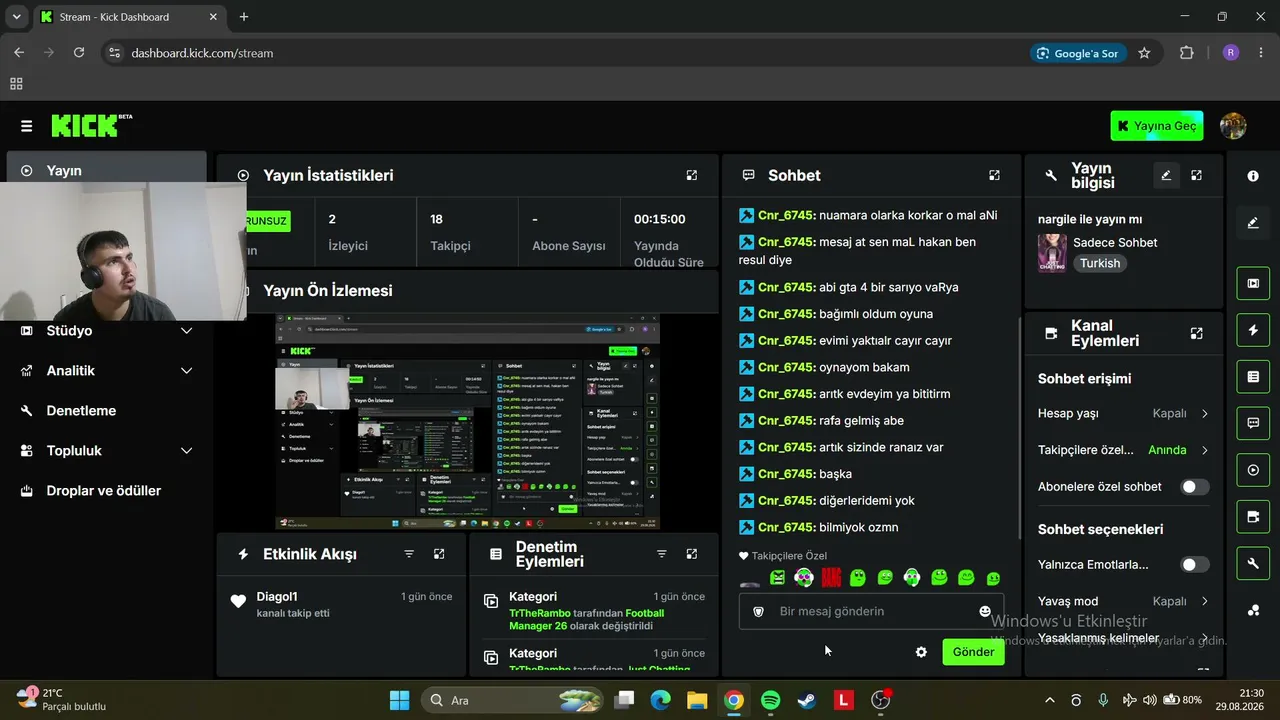Click the Yayına Geç button
Screen dimensions: 1280x720
point(1157,126)
